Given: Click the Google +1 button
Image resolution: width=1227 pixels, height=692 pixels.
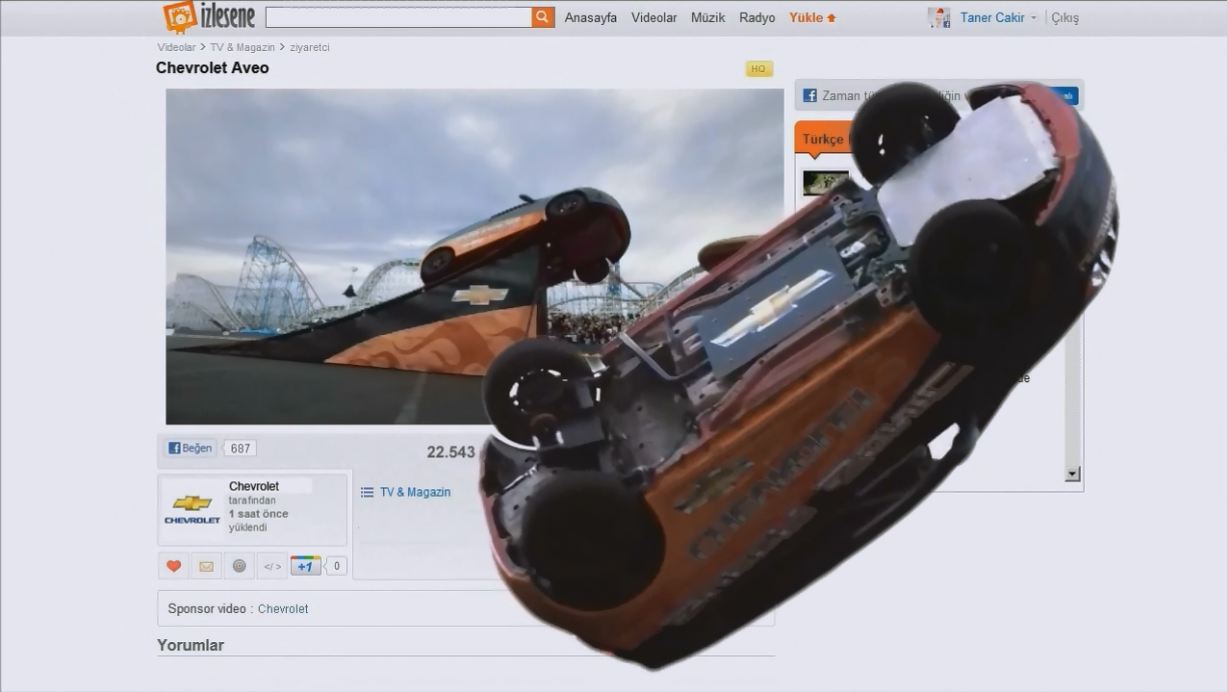Looking at the screenshot, I should (305, 566).
